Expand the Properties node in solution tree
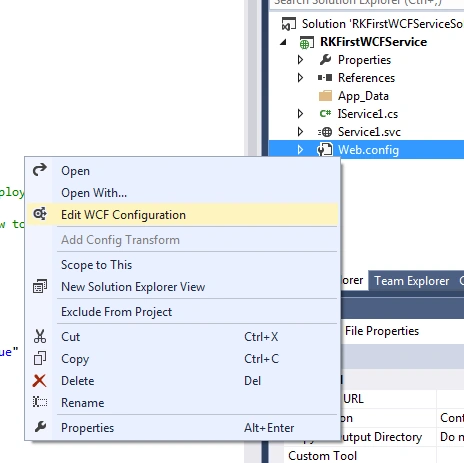This screenshot has height=463, width=464. point(300,60)
